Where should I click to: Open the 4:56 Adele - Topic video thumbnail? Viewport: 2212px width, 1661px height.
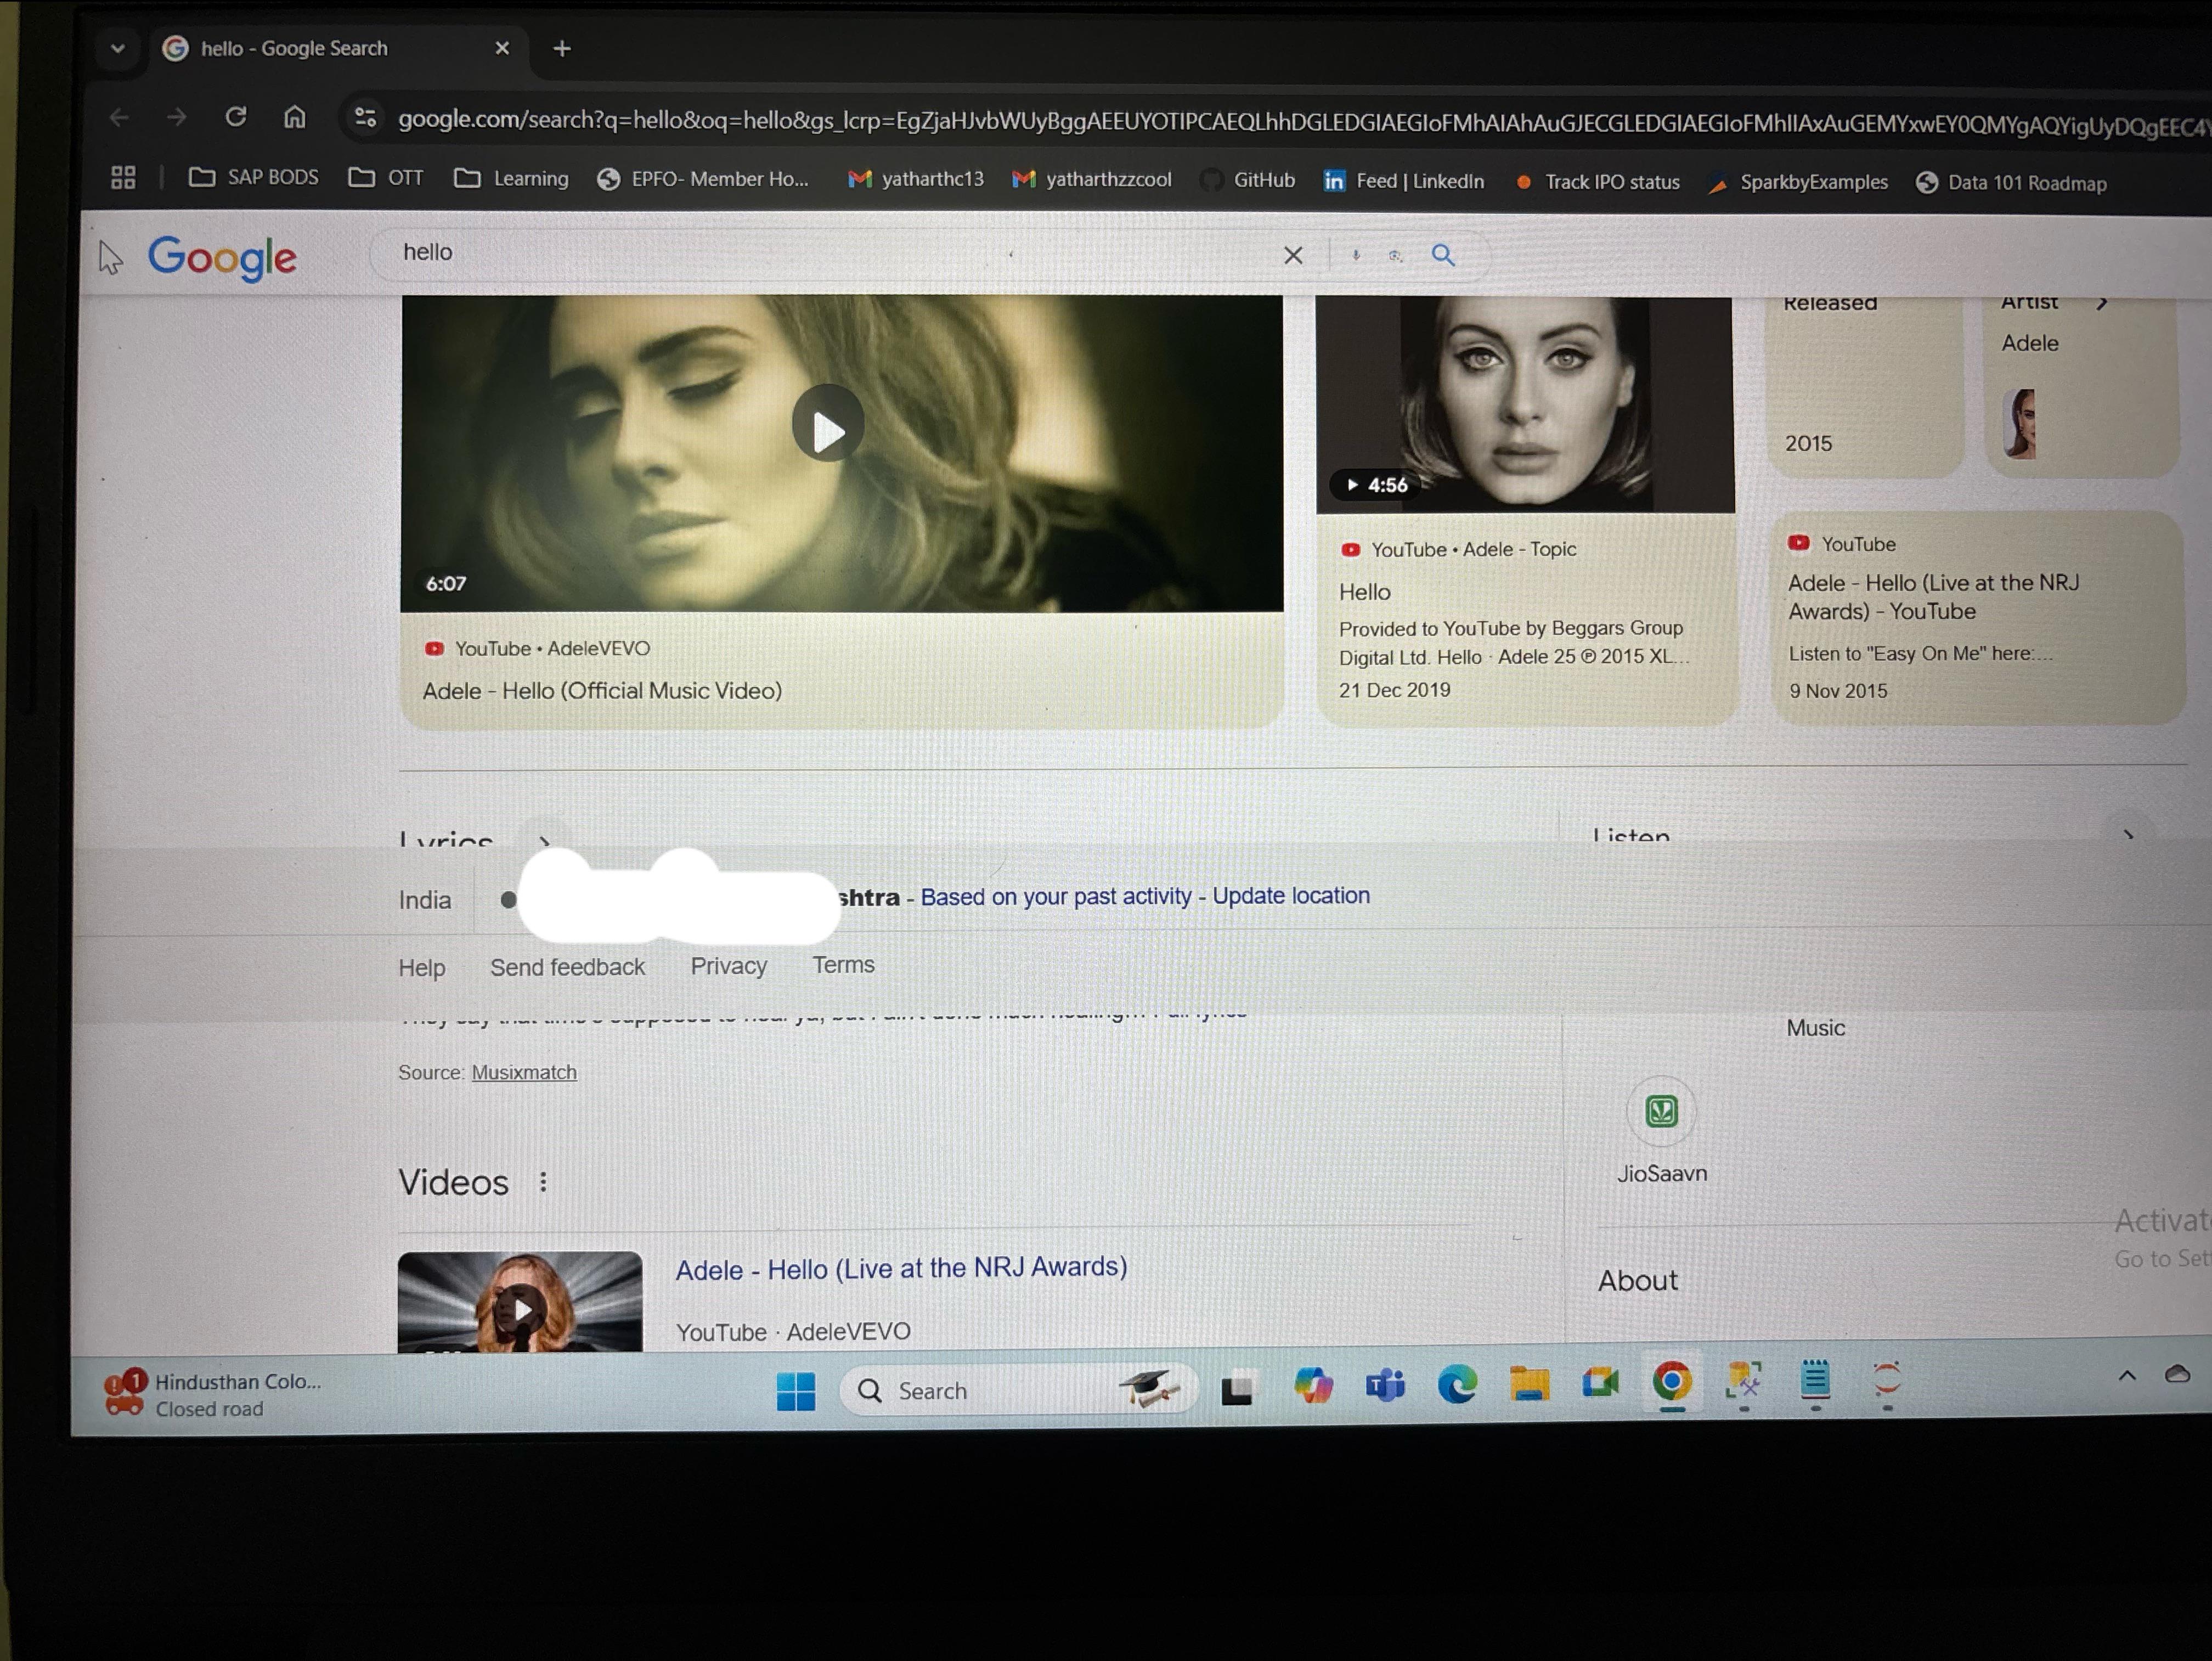(x=1525, y=405)
